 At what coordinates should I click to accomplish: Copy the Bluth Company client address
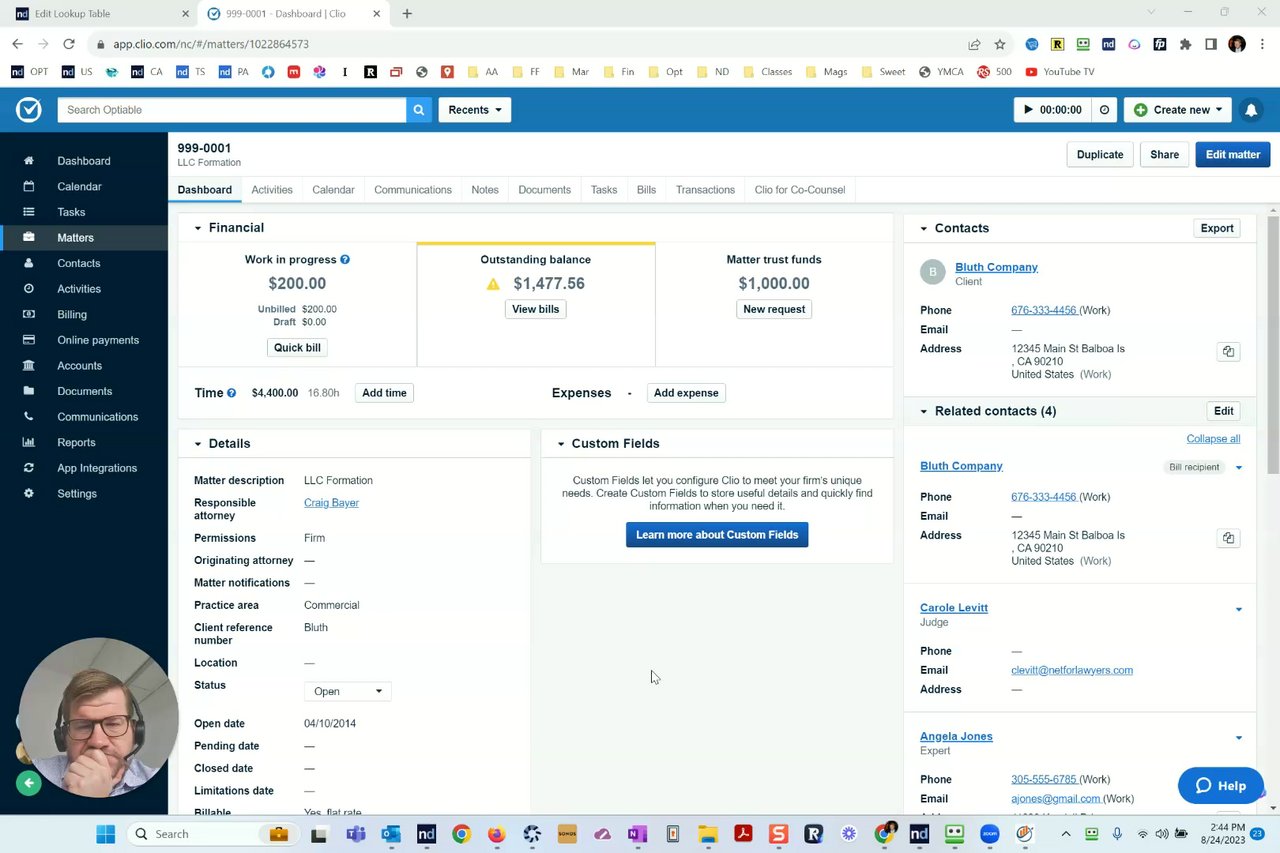pyautogui.click(x=1228, y=351)
